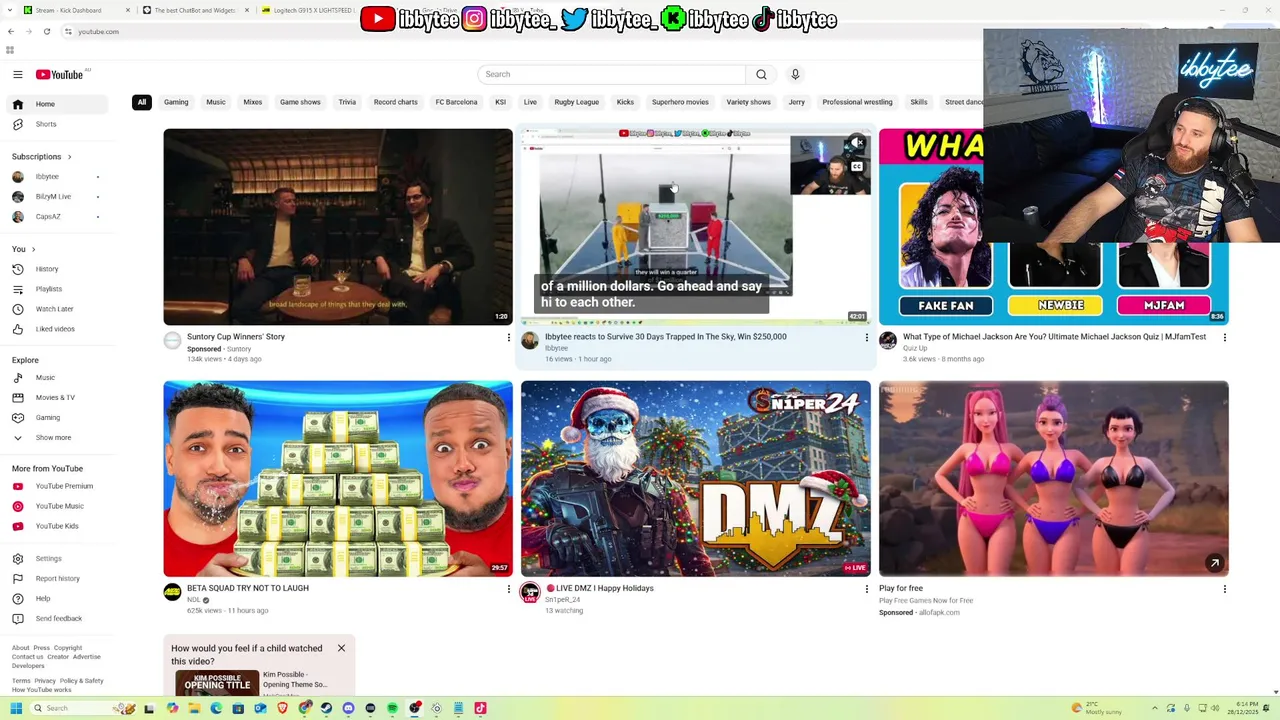Toggle captions on the preview video
The width and height of the screenshot is (1280, 720).
tap(857, 167)
